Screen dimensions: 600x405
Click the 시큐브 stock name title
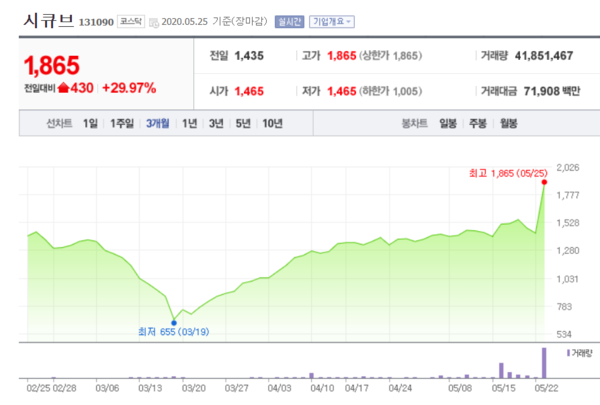[48, 20]
